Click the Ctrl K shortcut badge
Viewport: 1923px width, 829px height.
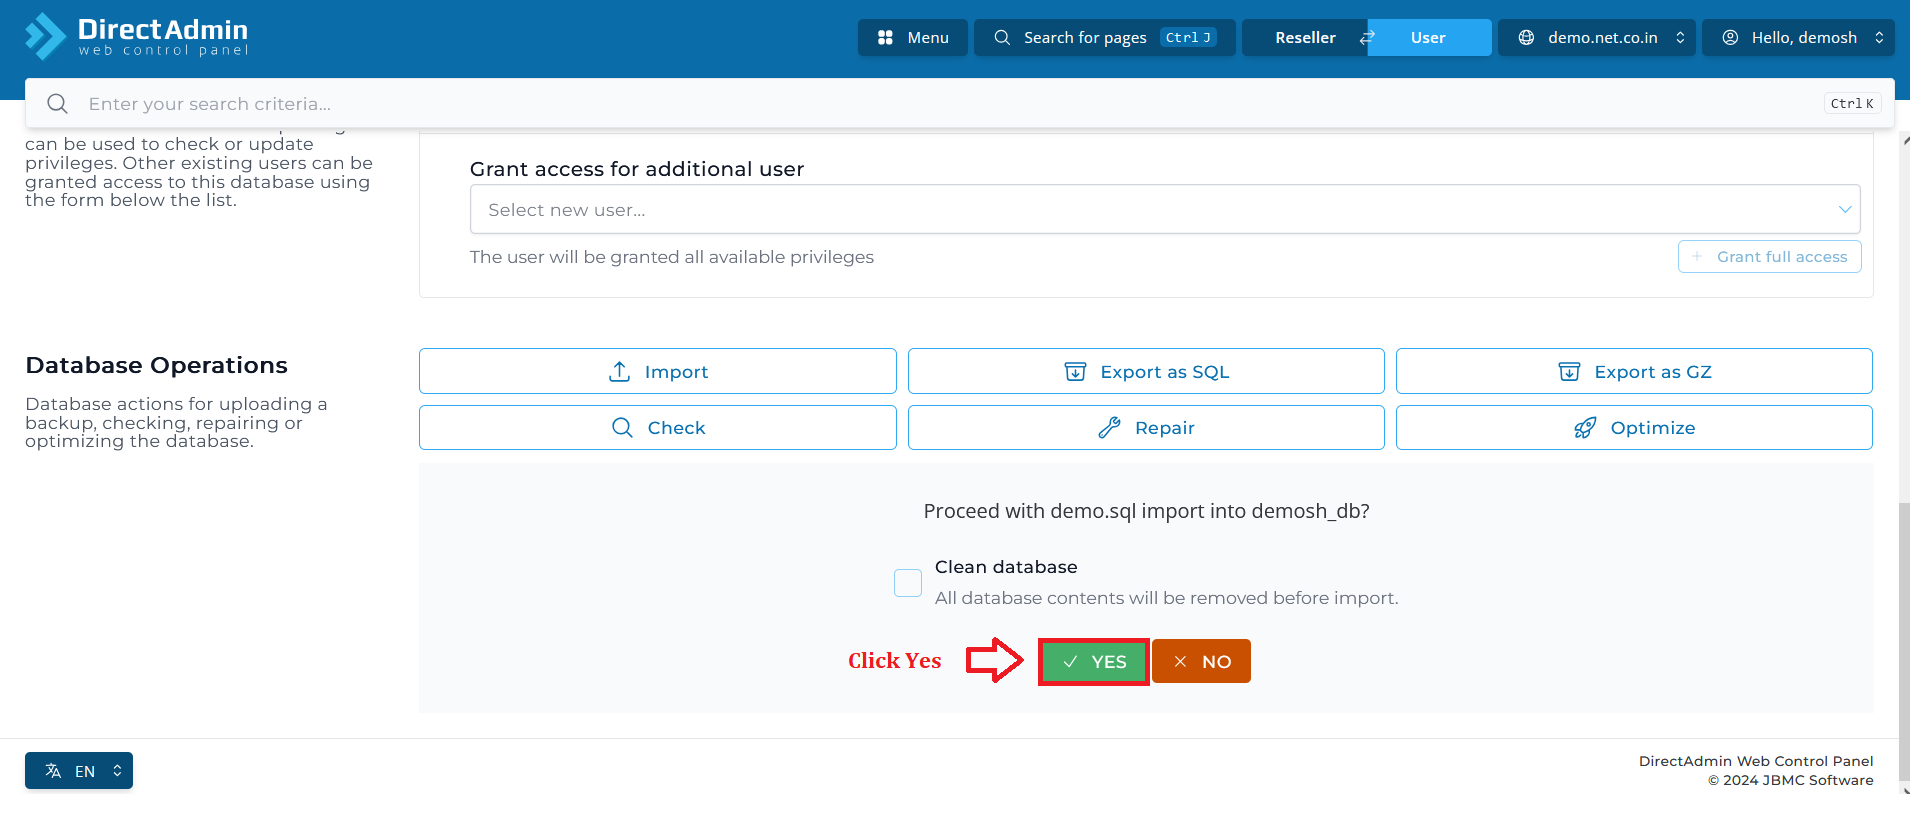1852,103
